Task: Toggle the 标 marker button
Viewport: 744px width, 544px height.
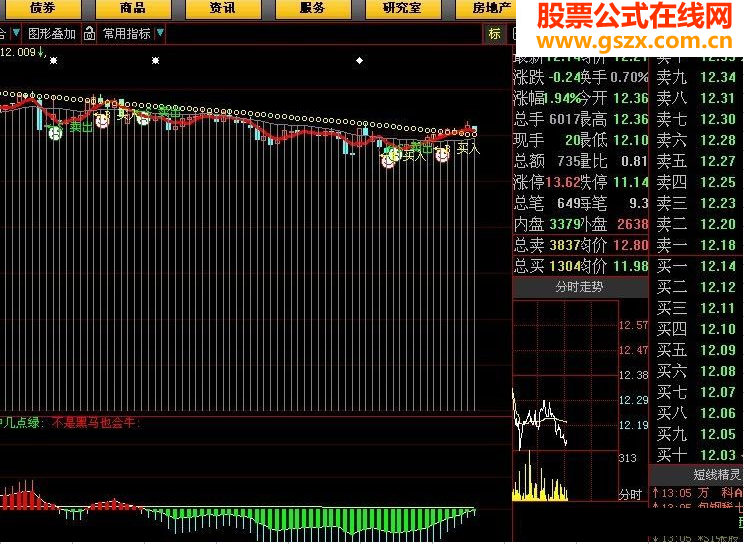Action: (x=495, y=34)
